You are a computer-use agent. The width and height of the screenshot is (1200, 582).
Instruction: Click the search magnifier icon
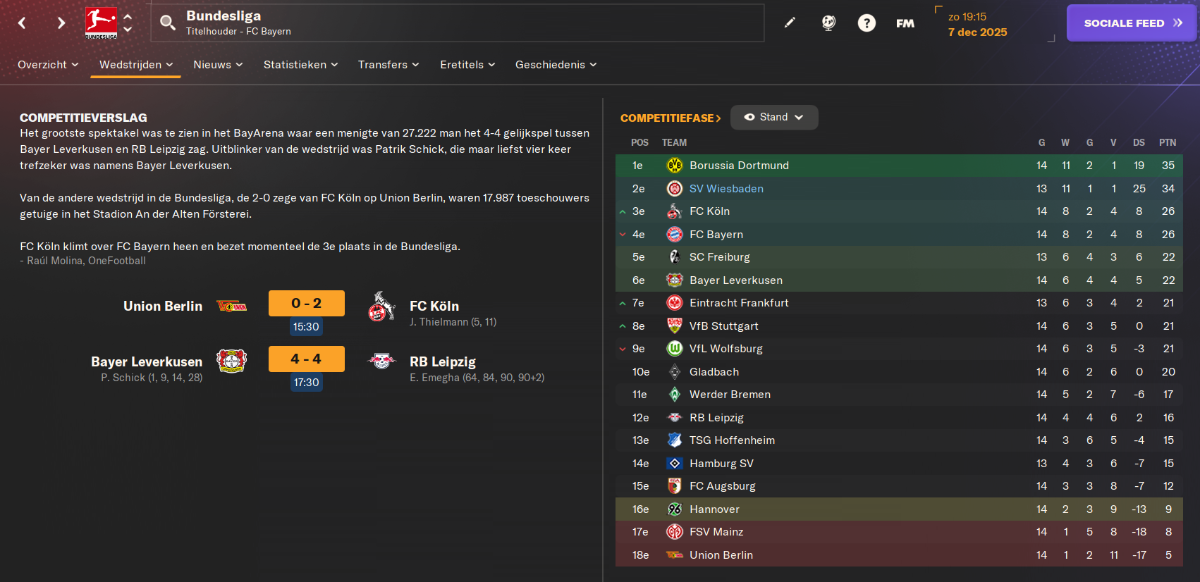168,22
